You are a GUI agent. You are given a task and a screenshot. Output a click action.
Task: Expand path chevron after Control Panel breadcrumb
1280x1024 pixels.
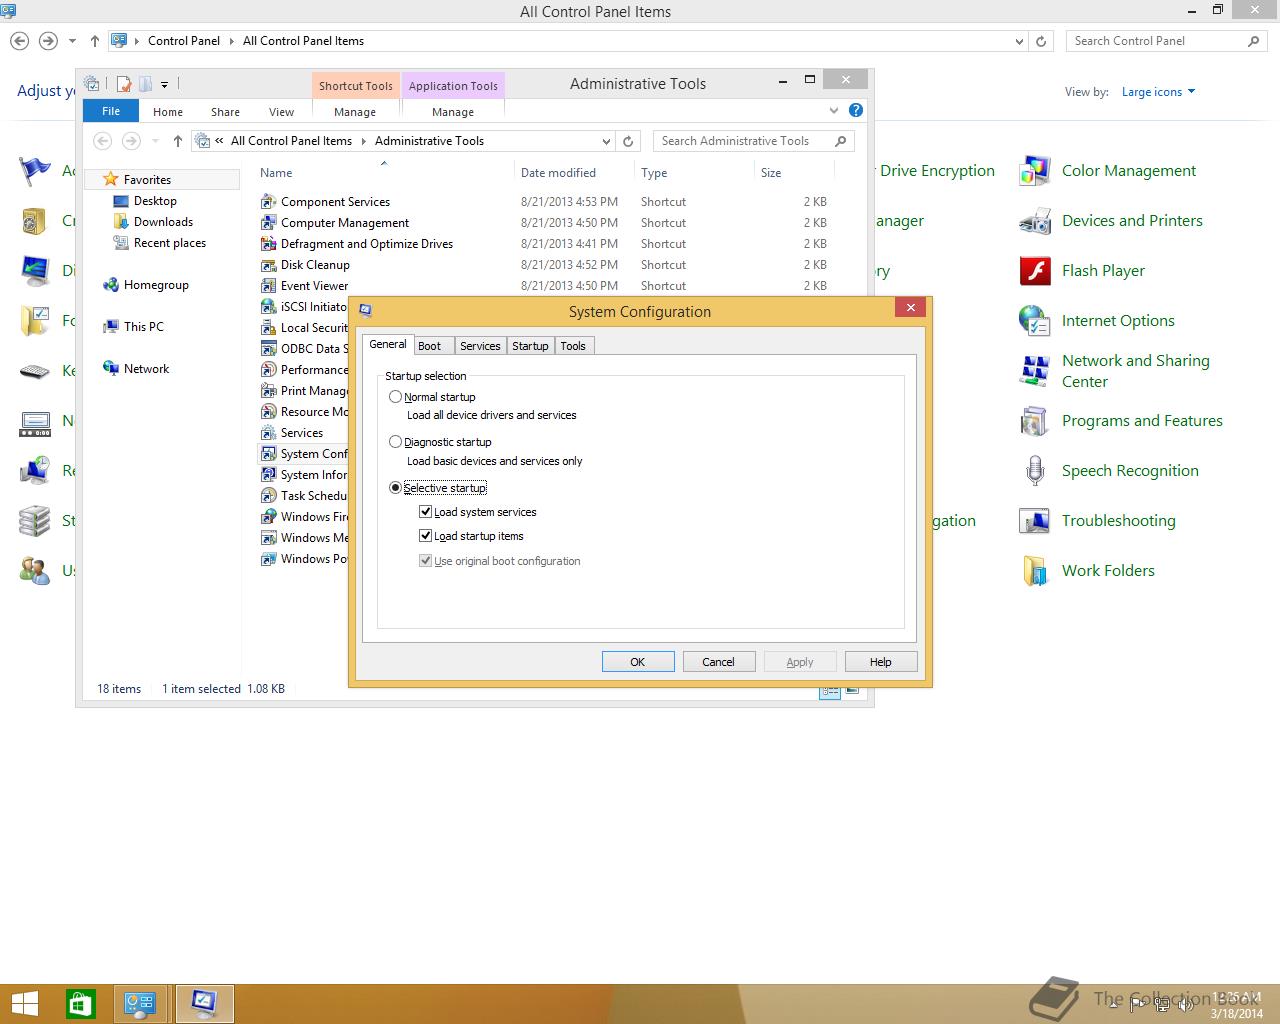pyautogui.click(x=231, y=41)
